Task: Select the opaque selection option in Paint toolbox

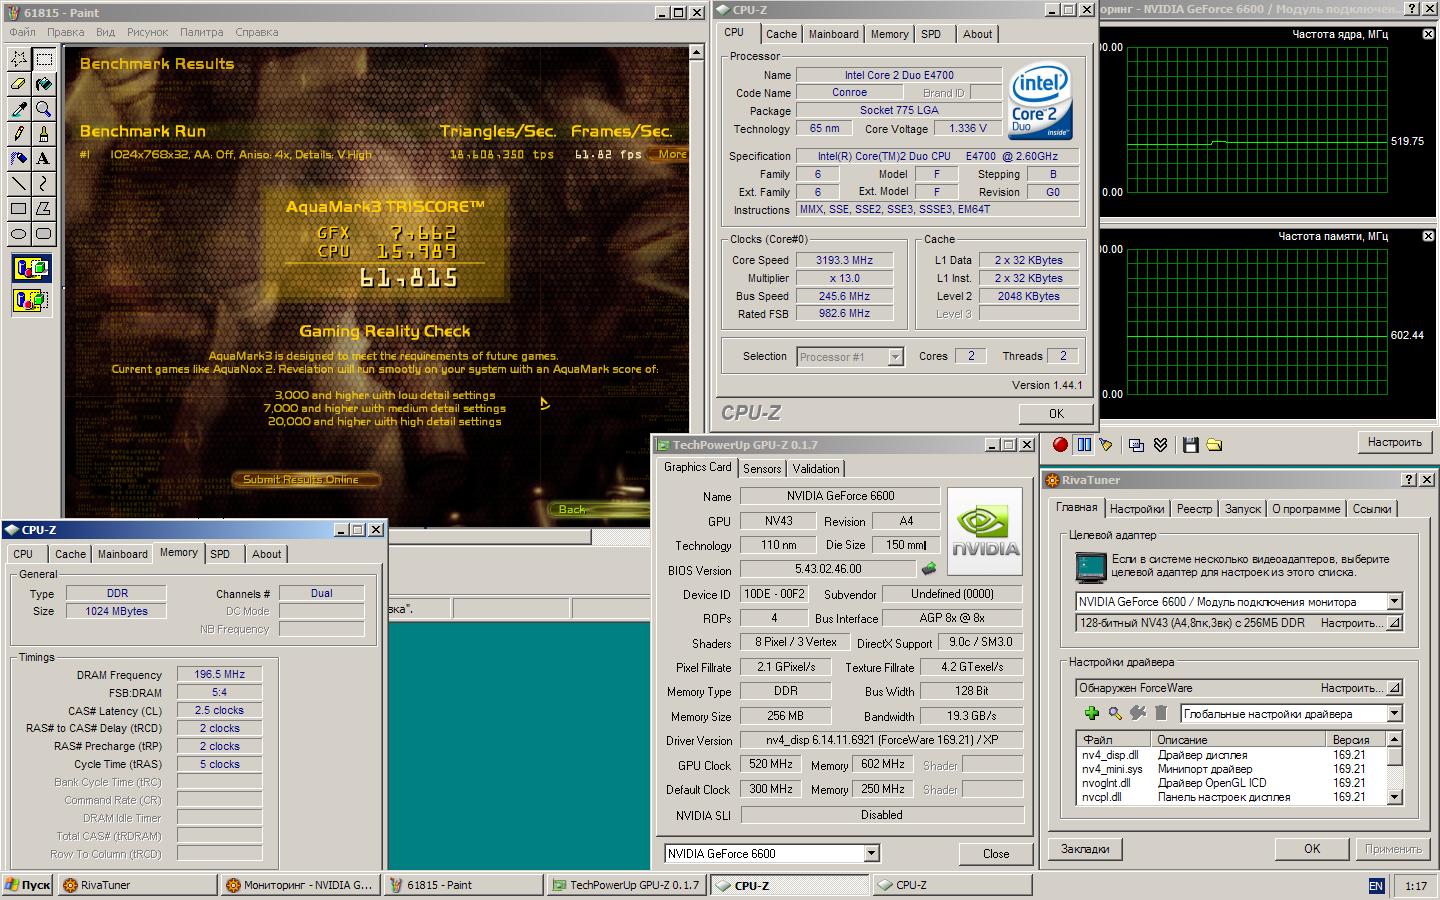Action: click(x=31, y=268)
